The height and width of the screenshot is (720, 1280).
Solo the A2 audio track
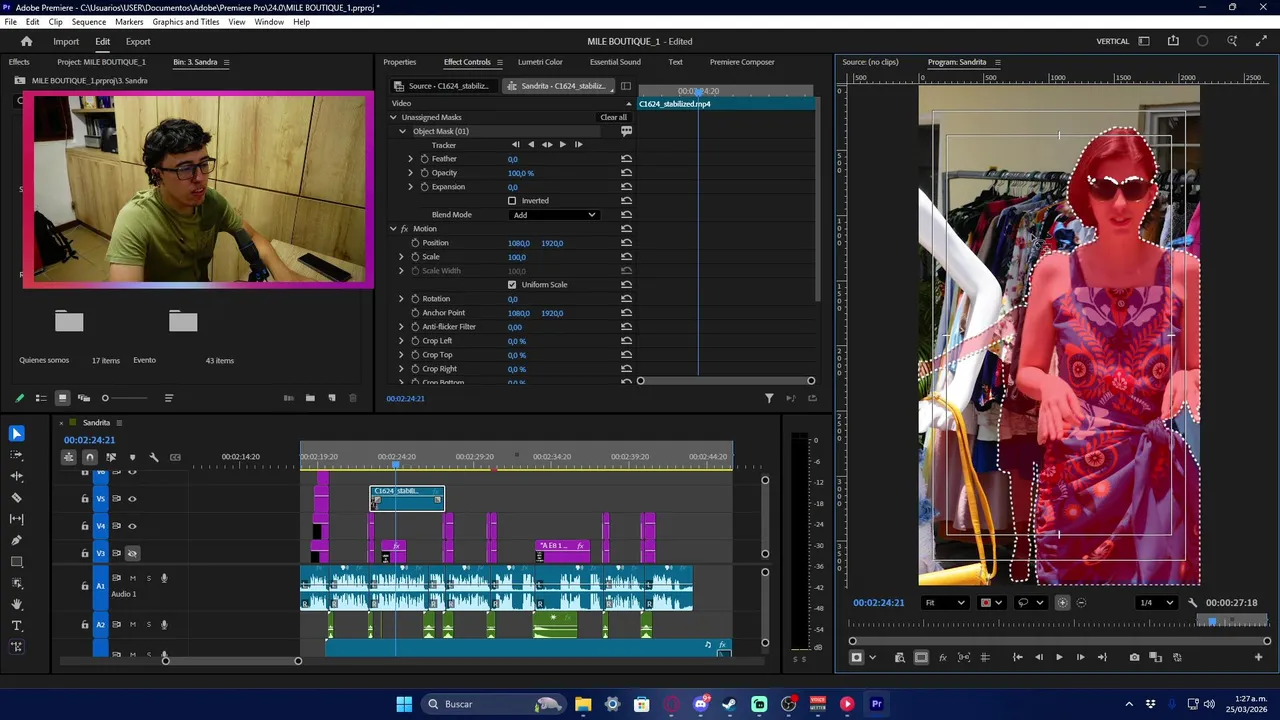click(149, 625)
